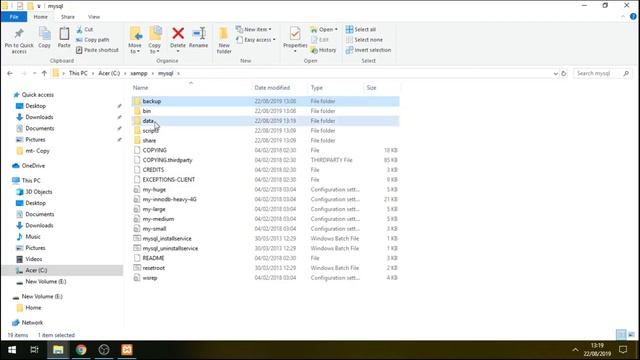The image size is (640, 360).
Task: Open the New item dropdown
Action: [x=254, y=29]
